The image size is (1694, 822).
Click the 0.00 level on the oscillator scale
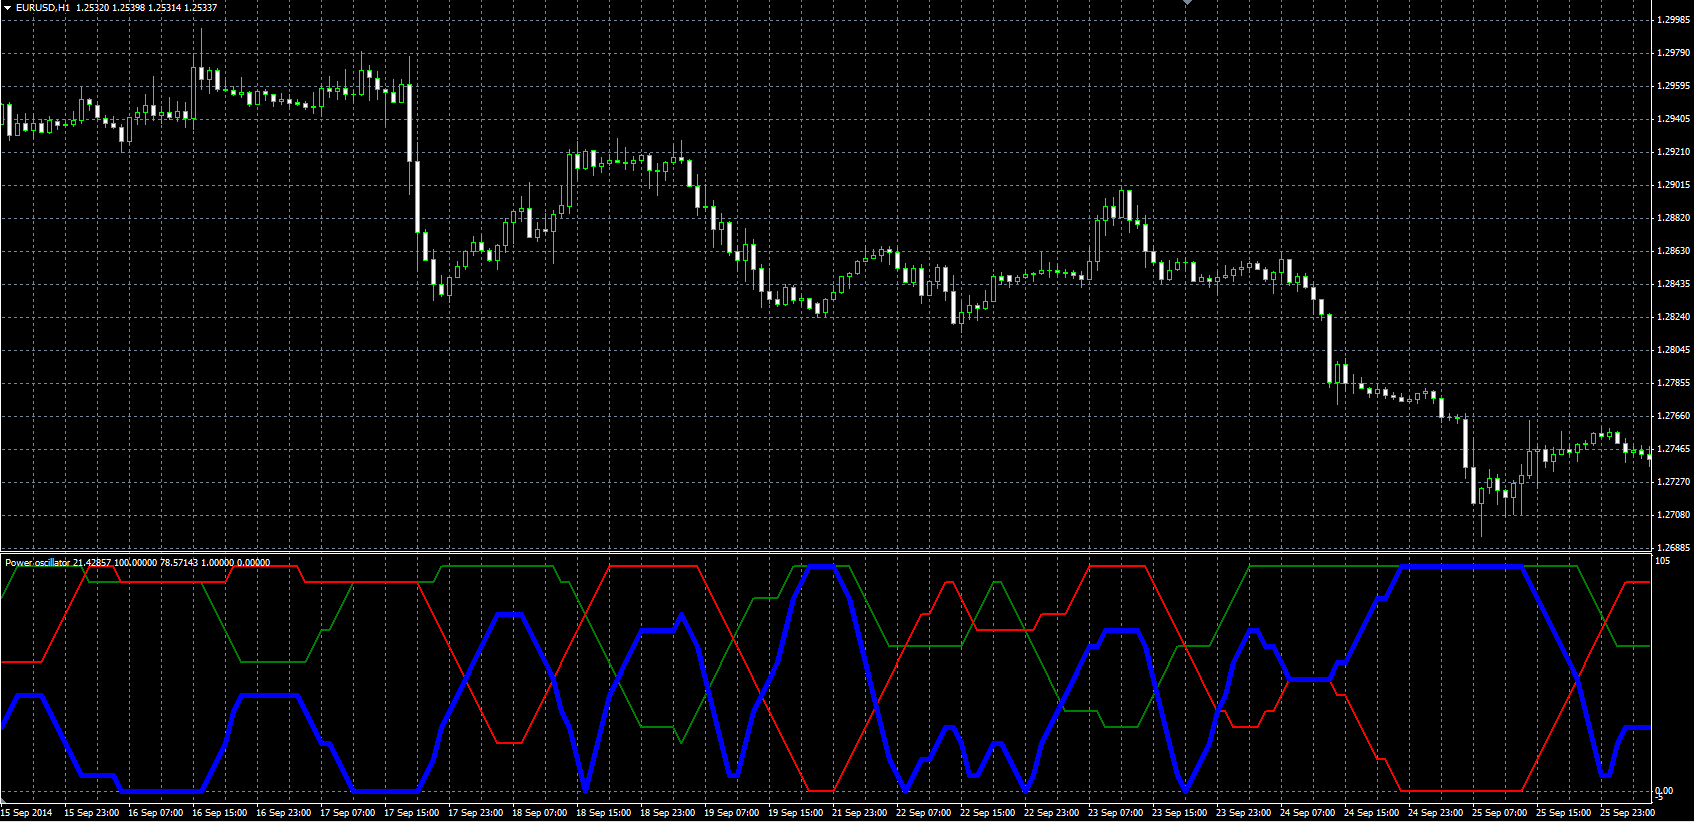click(x=1664, y=791)
